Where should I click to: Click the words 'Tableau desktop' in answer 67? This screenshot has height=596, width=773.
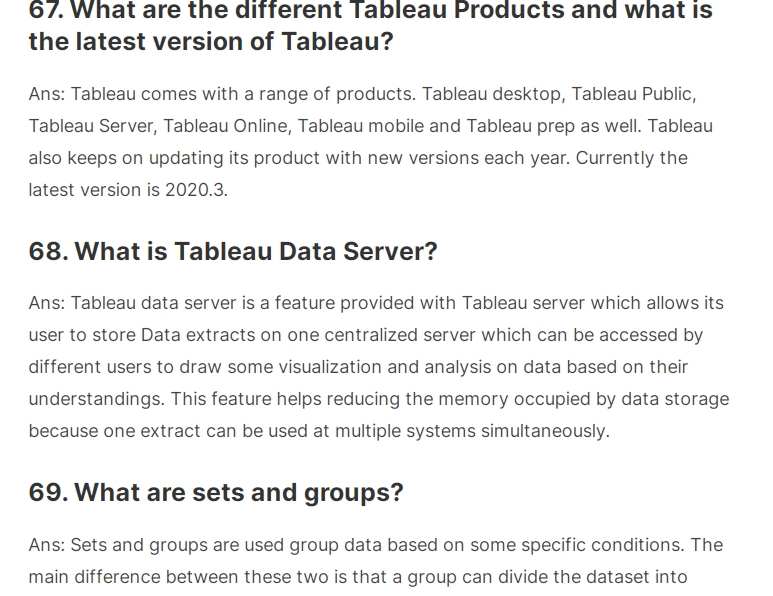[491, 94]
